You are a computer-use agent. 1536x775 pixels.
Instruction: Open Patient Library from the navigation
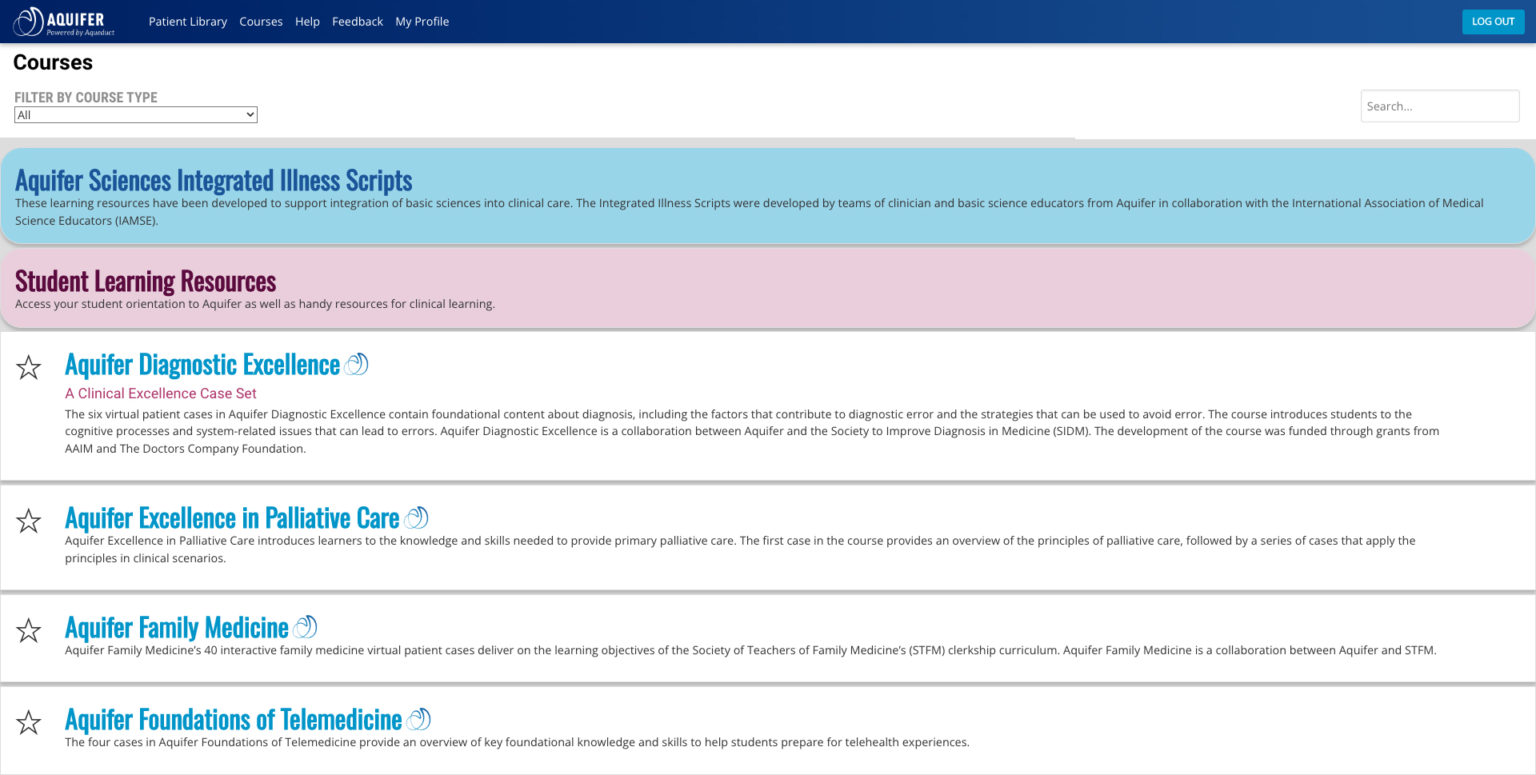click(187, 21)
